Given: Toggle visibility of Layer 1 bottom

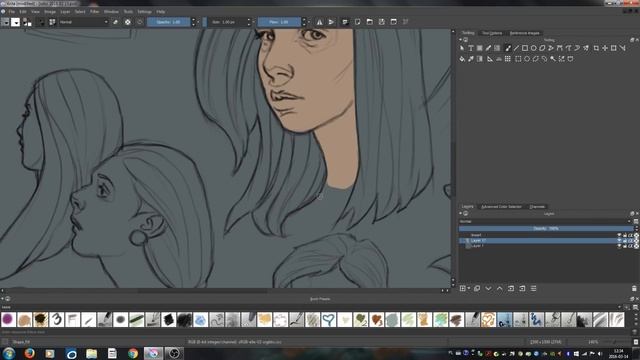Looking at the screenshot, I should 619,246.
